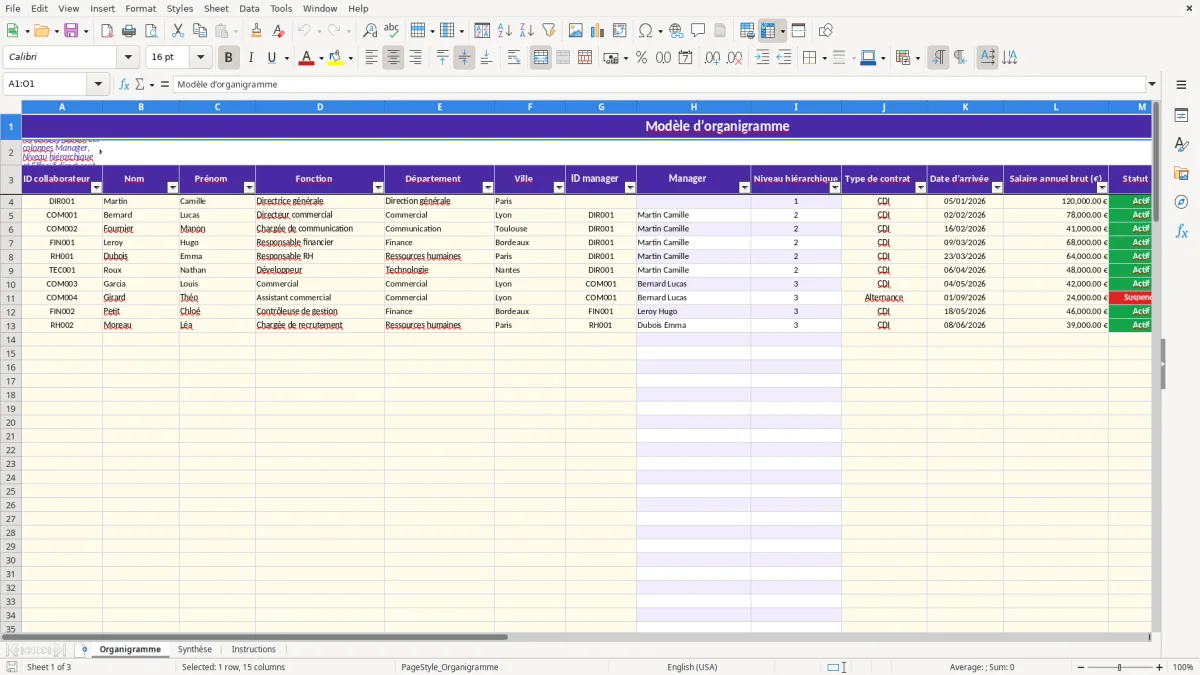Toggle Wrap Text button
This screenshot has width=1200, height=675.
click(x=514, y=58)
